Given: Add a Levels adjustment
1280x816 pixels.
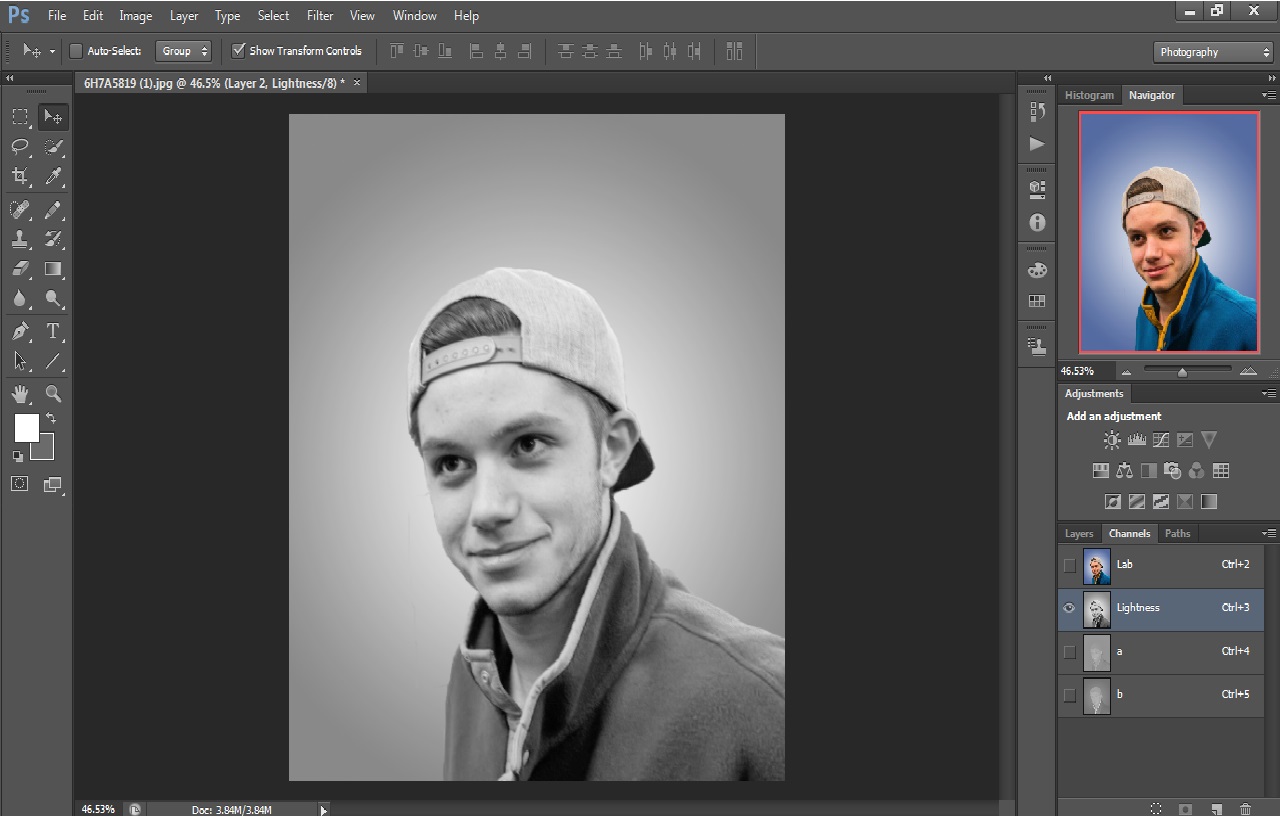Looking at the screenshot, I should coord(1137,439).
